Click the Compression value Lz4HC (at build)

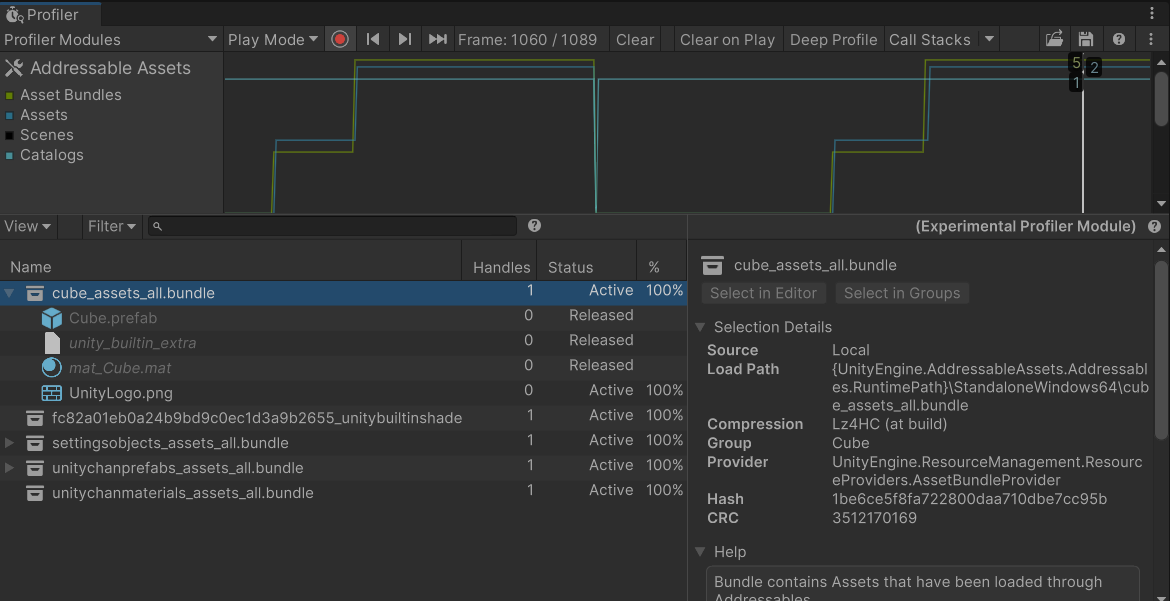click(888, 424)
